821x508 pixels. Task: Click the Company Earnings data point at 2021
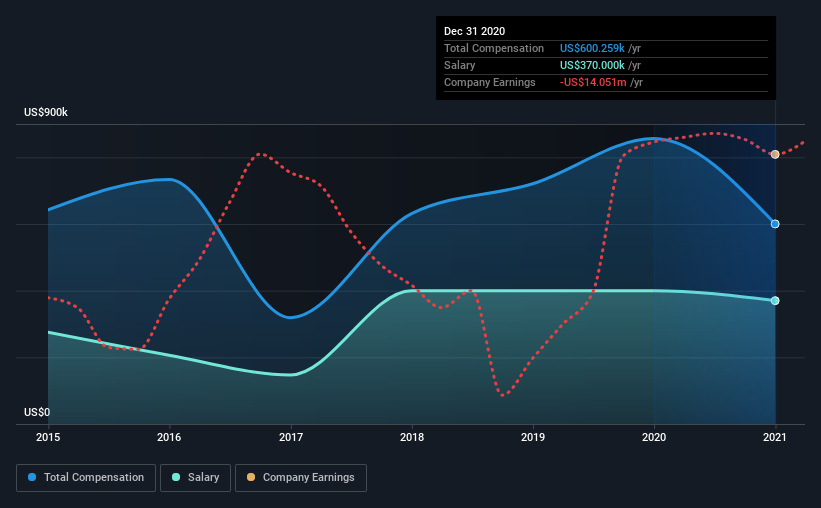coord(775,154)
